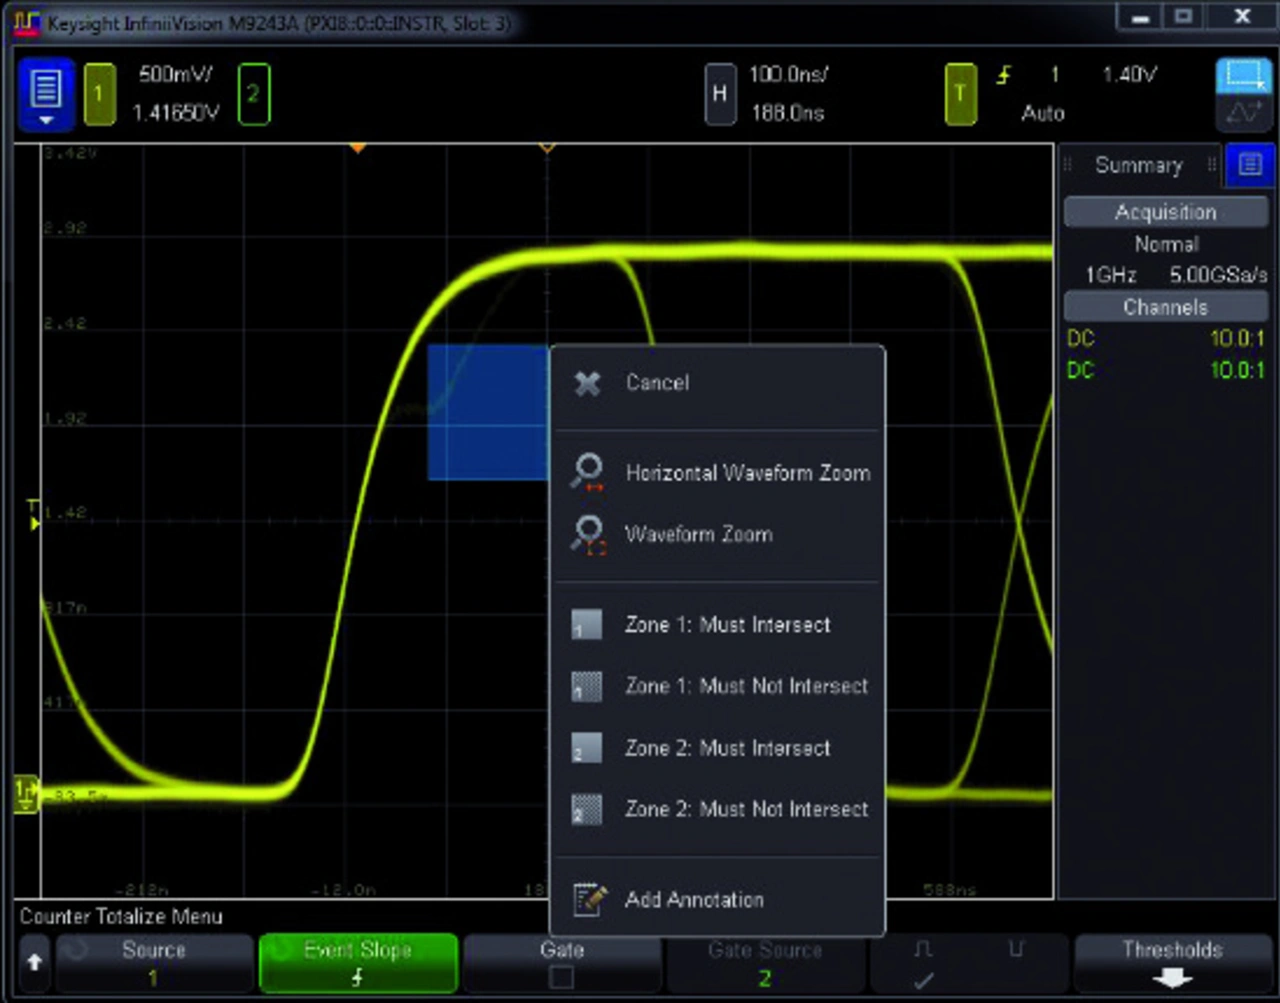Click the 5.00GSa/s sample rate text

[1218, 275]
